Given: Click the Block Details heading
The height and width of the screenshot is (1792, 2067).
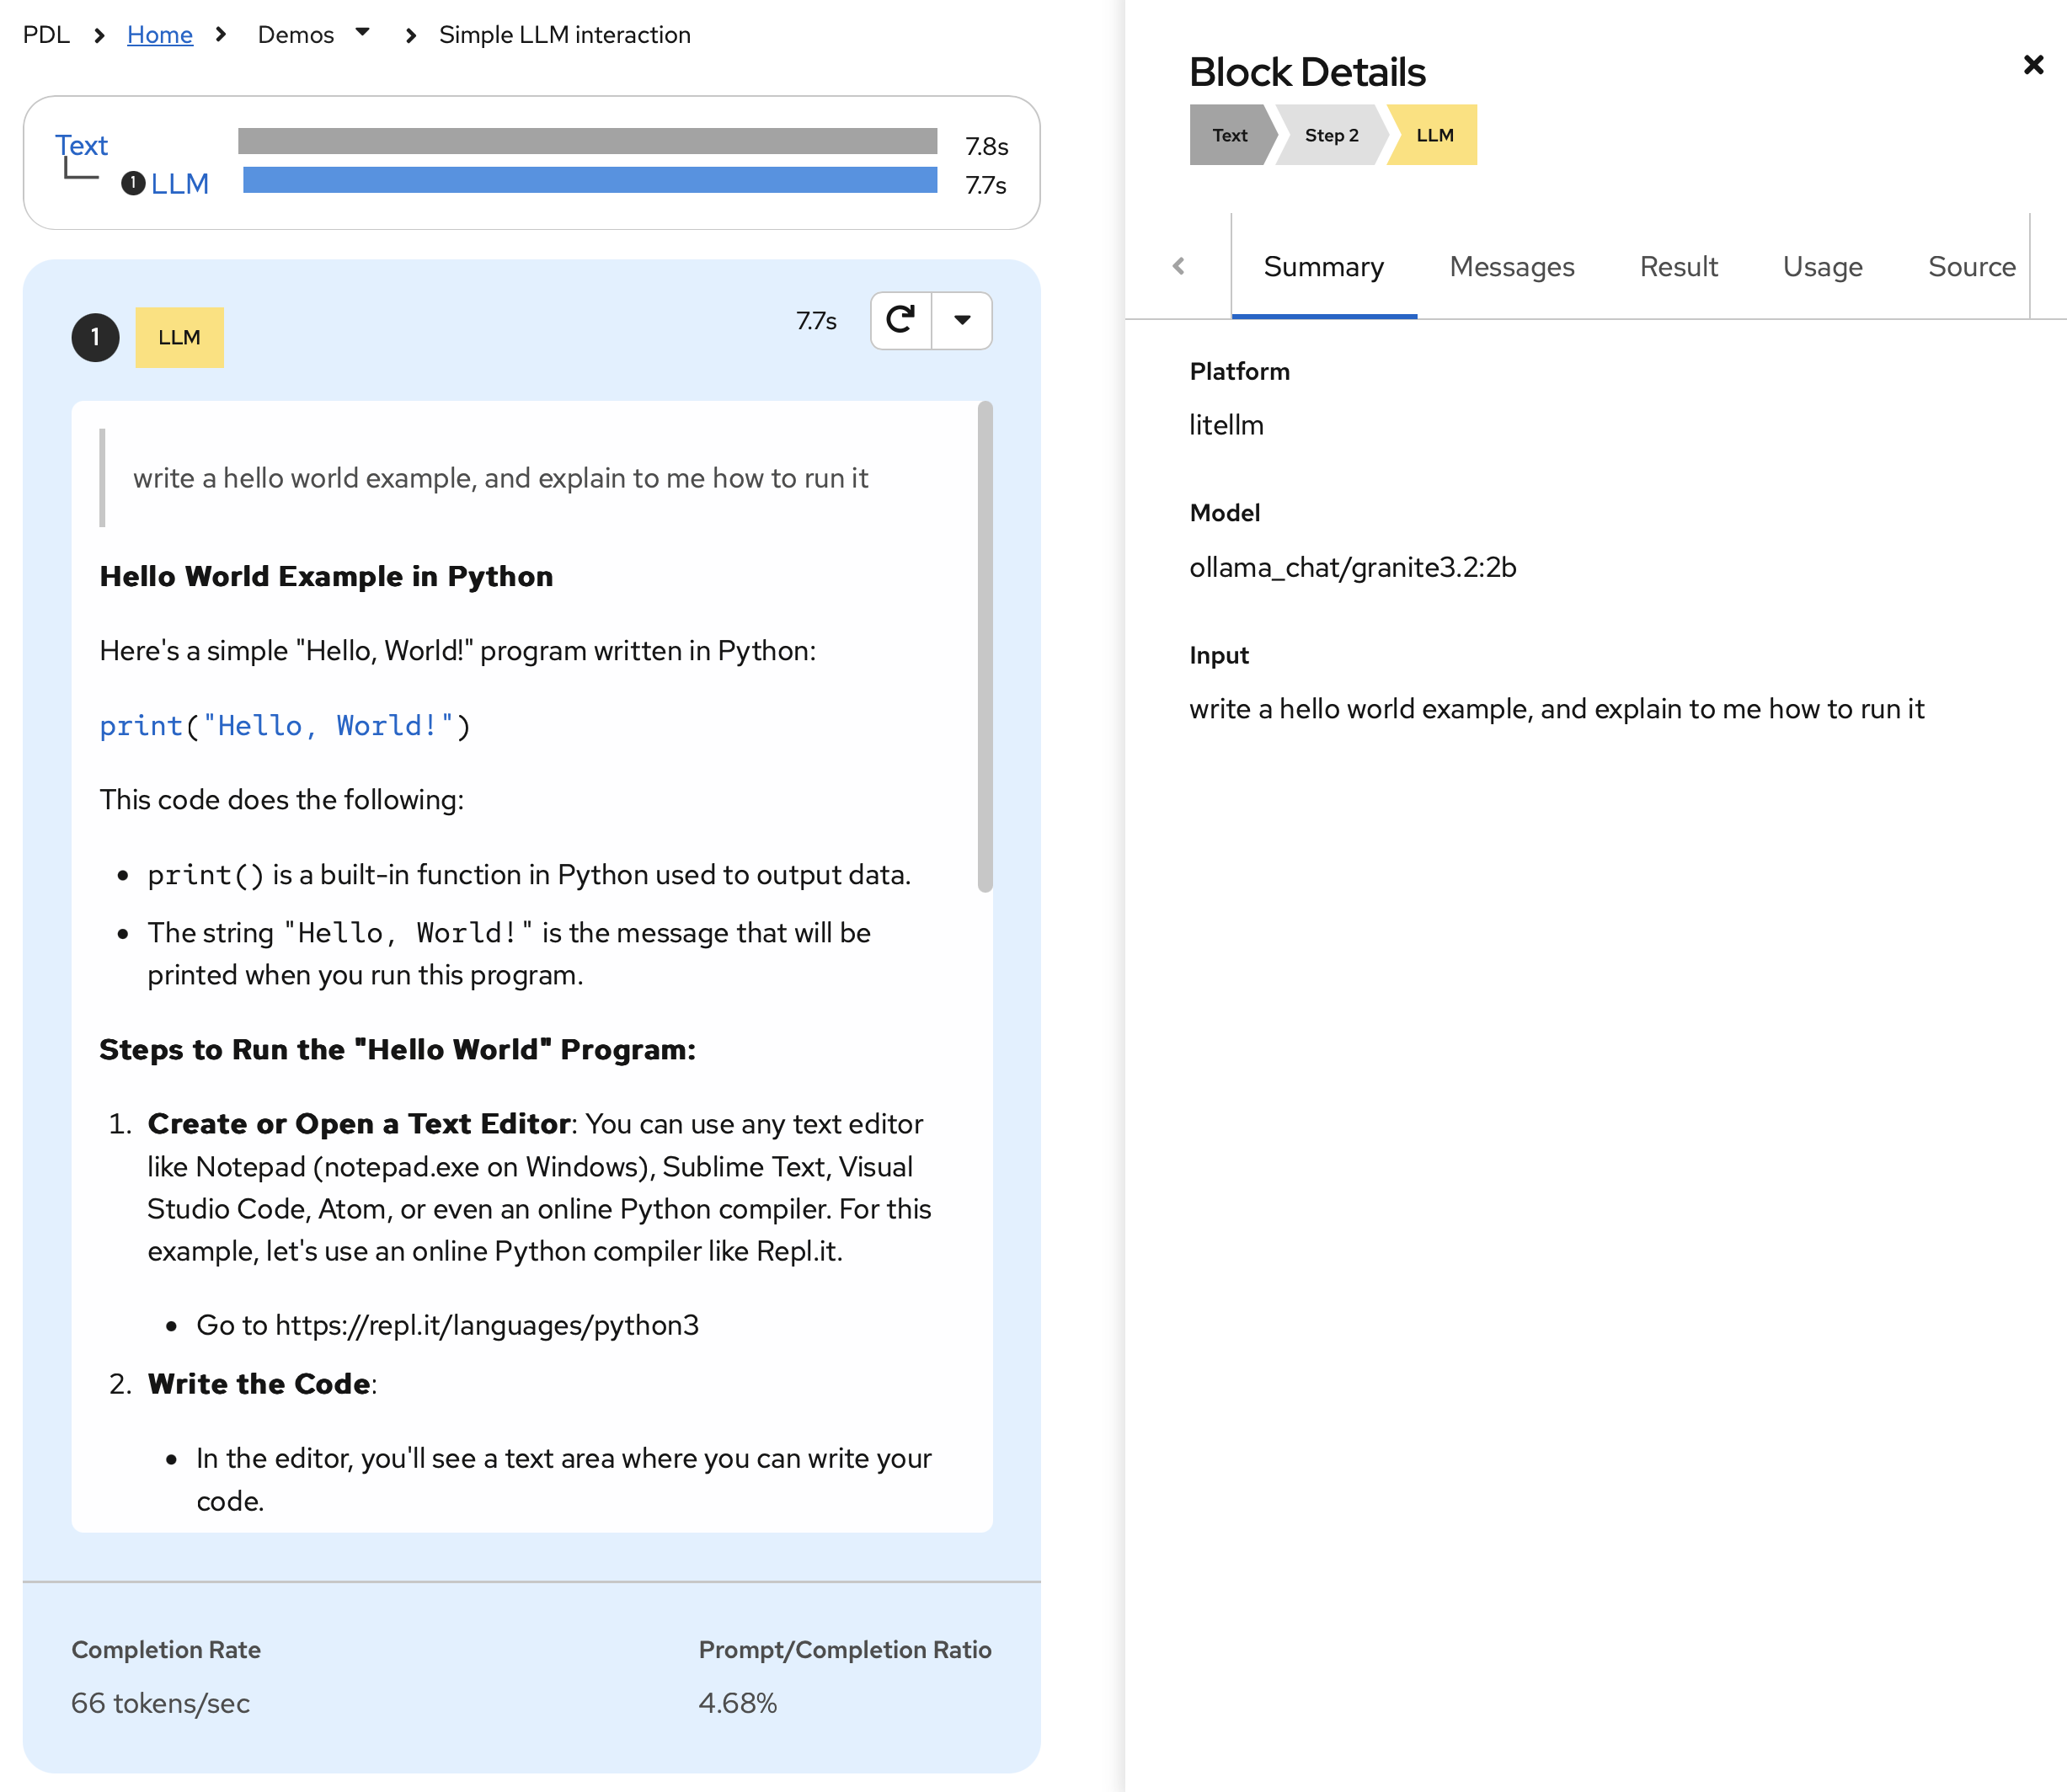Looking at the screenshot, I should pos(1307,72).
